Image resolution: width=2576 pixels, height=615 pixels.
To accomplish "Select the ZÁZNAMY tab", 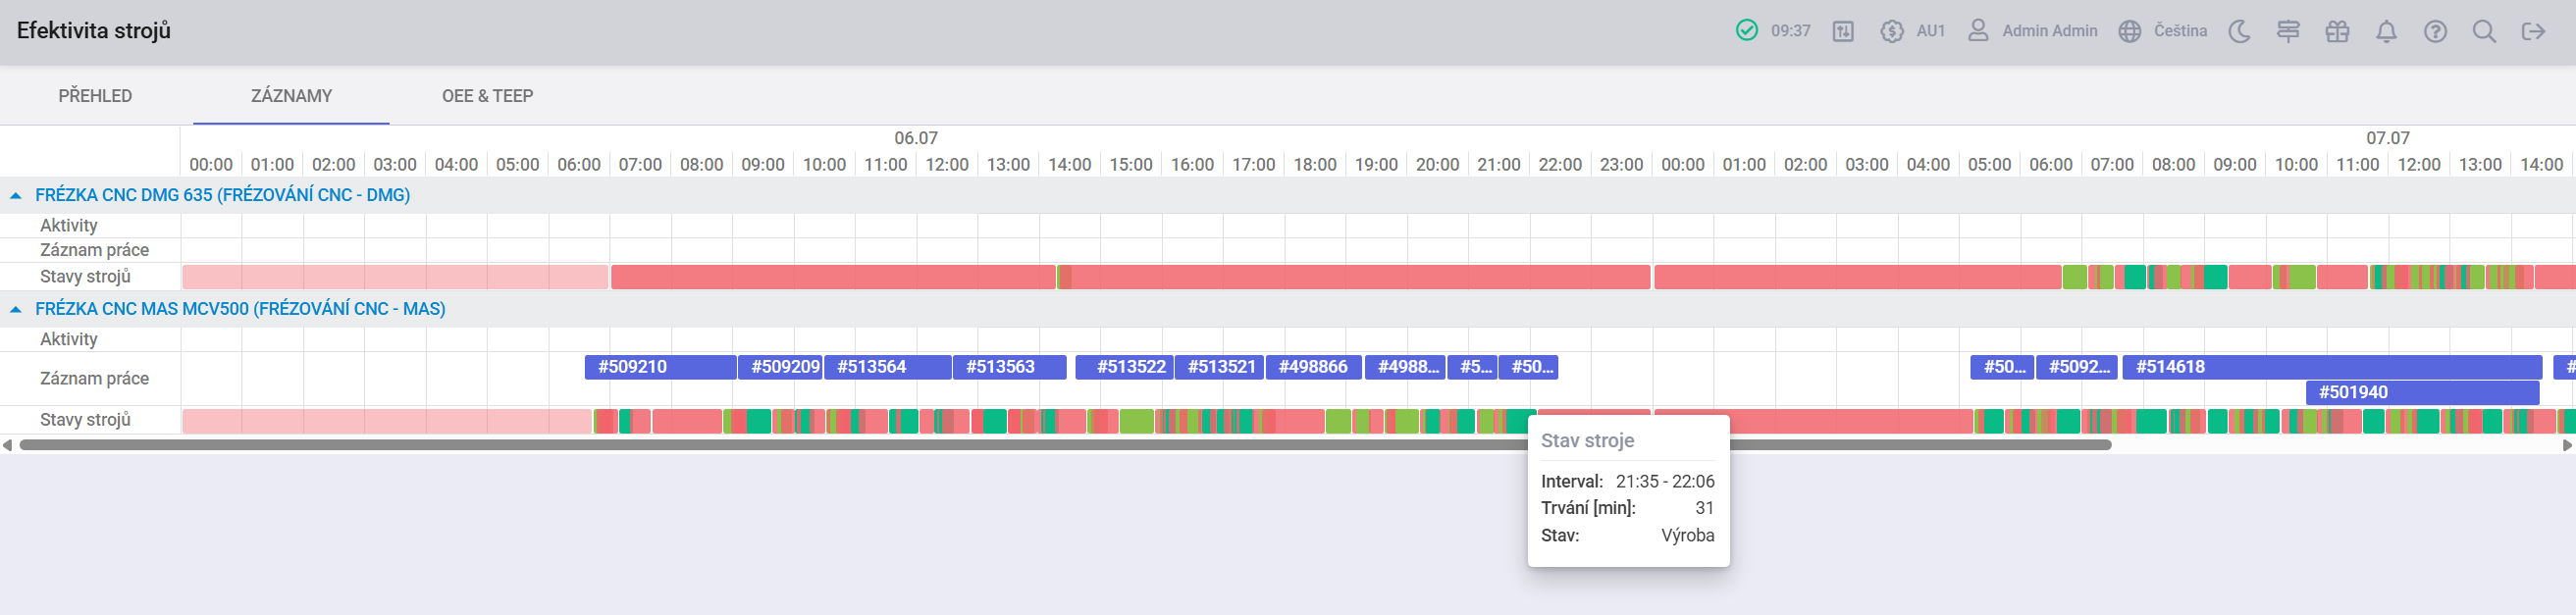I will pyautogui.click(x=291, y=96).
